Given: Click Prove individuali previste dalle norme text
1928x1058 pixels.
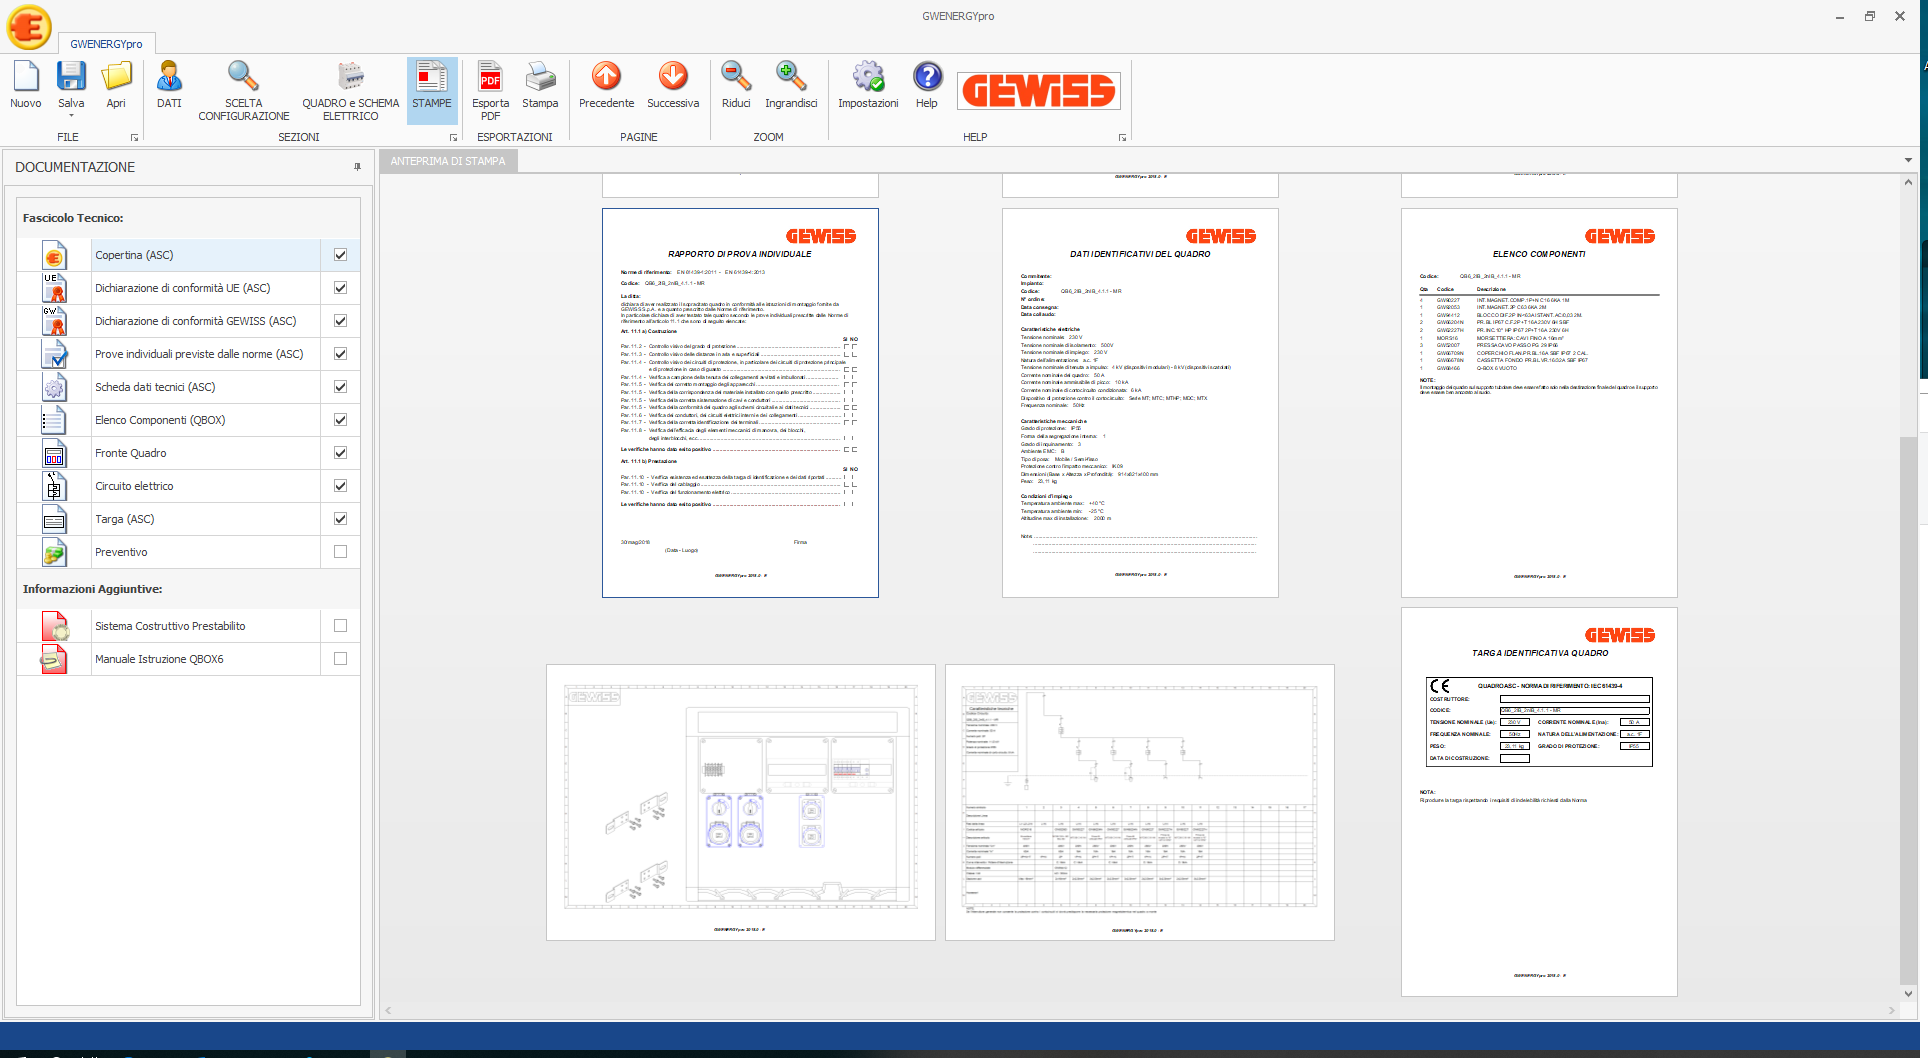Looking at the screenshot, I should [199, 354].
